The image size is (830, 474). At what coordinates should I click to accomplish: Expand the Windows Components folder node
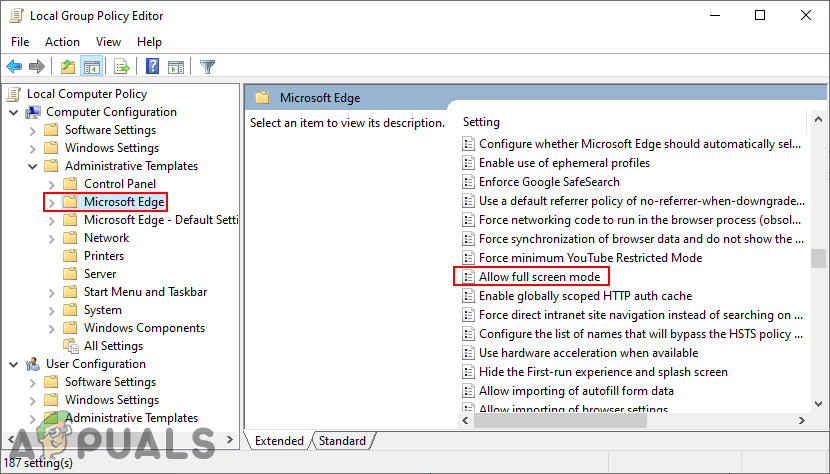[52, 328]
